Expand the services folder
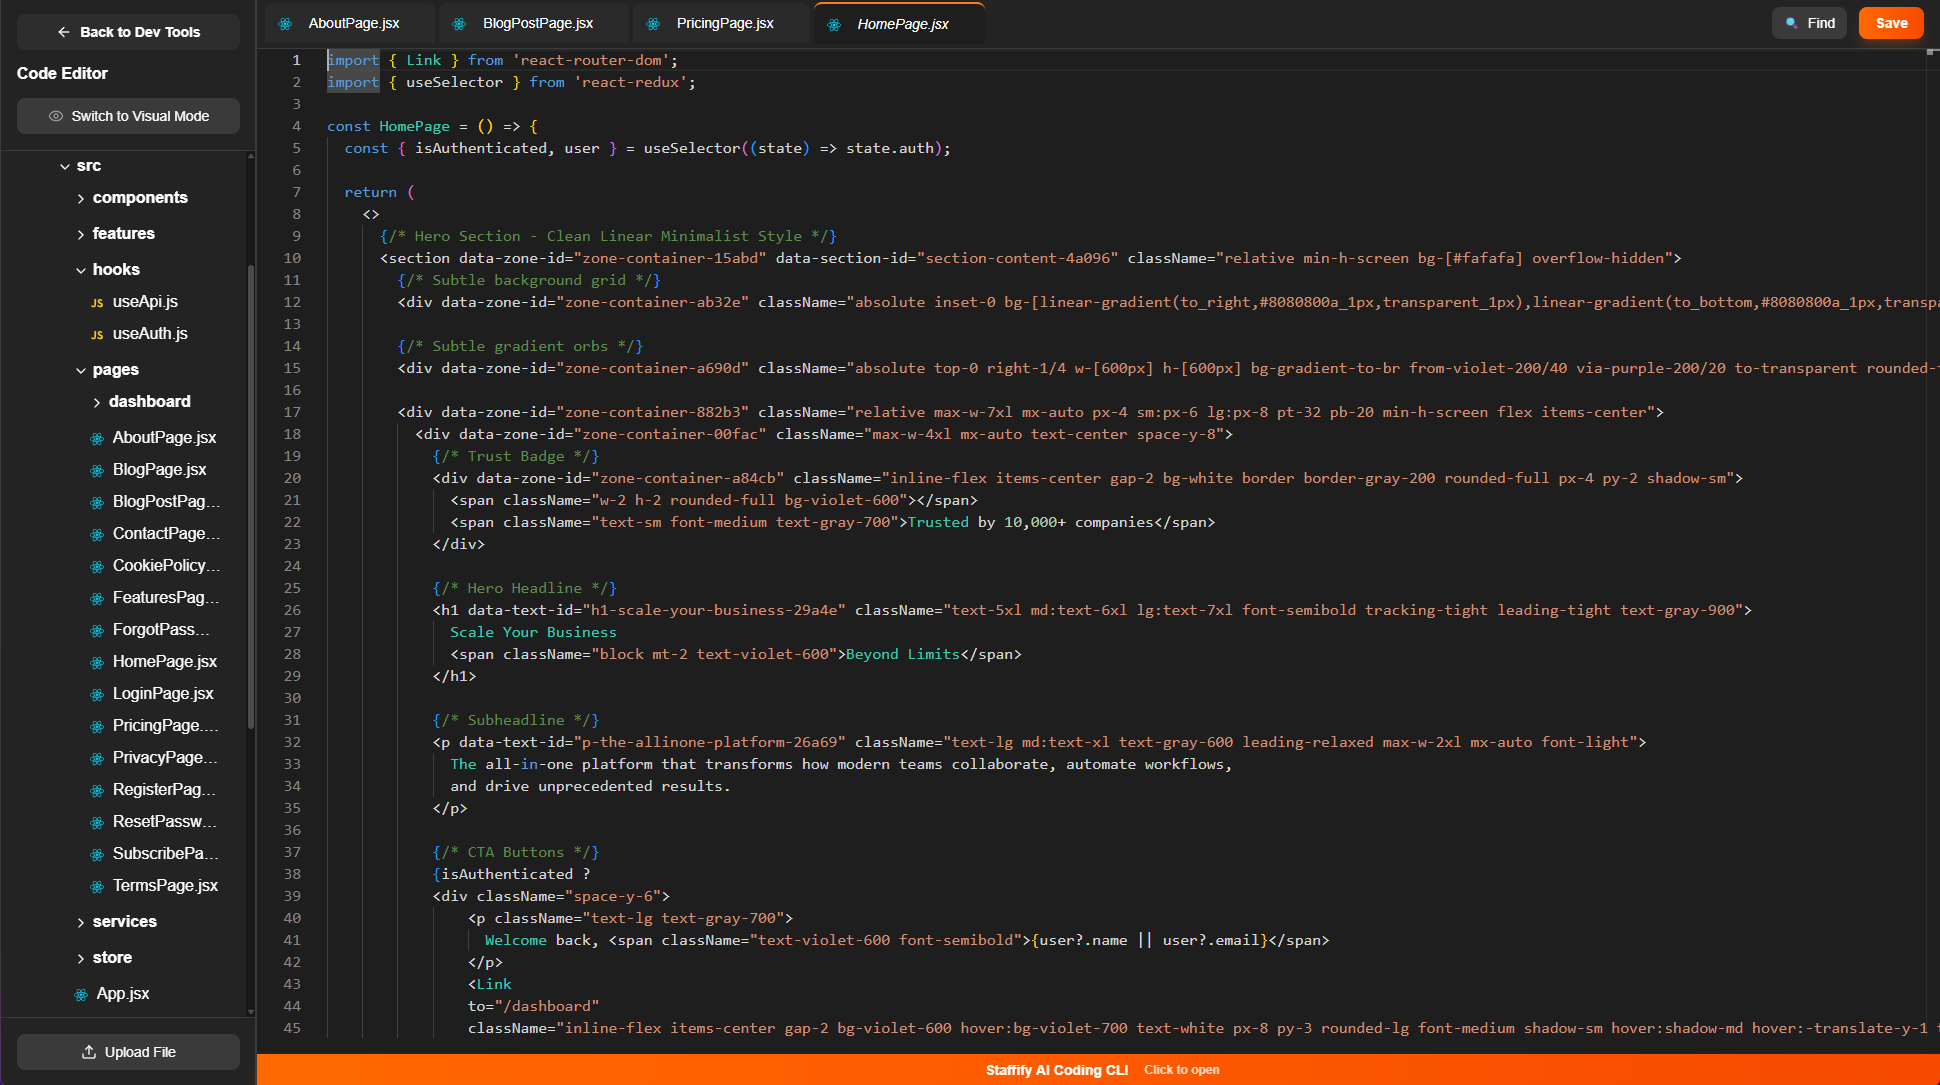 point(81,922)
